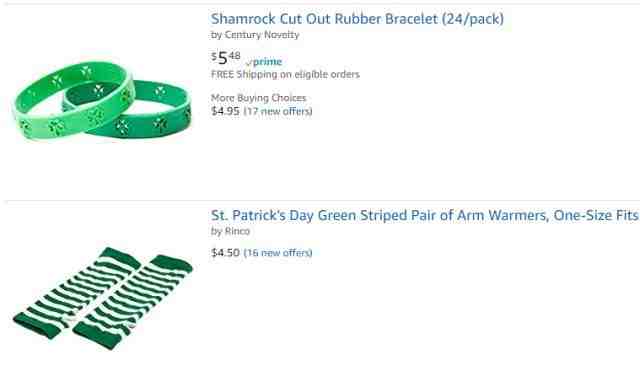Image resolution: width=640 pixels, height=382 pixels.
Task: View the 16 new offers link
Action: [x=278, y=253]
